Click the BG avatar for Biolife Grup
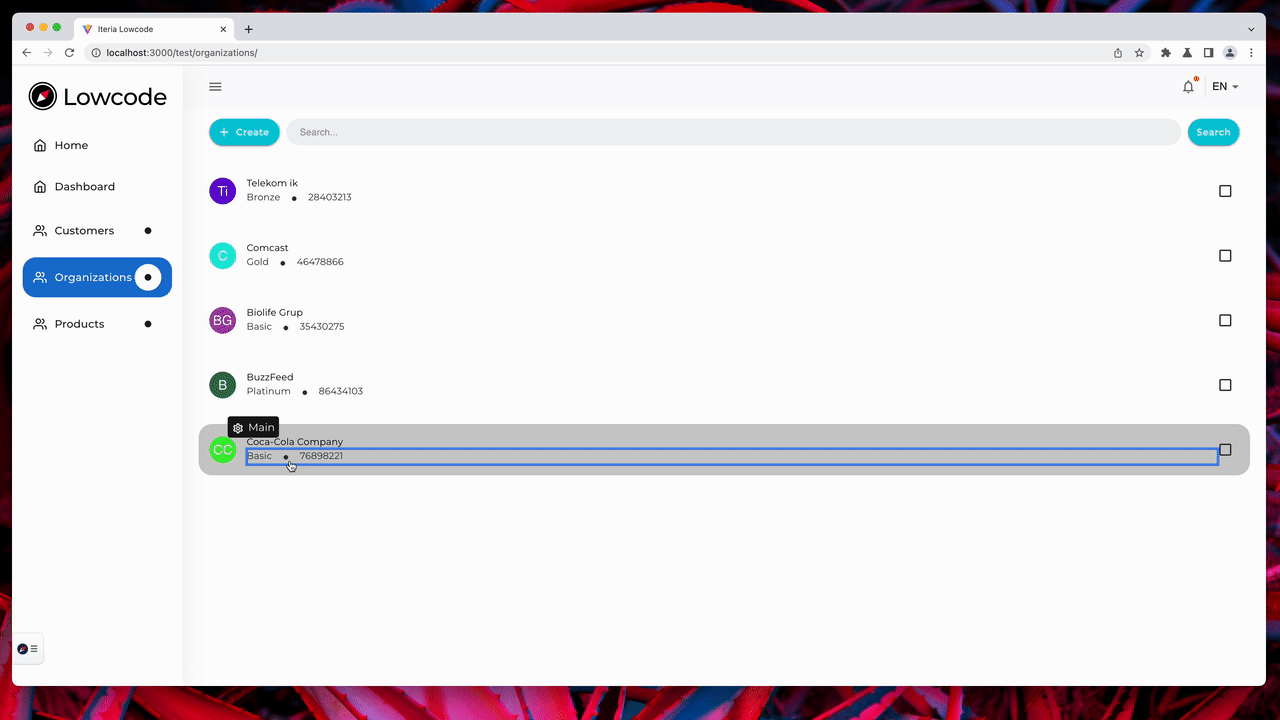The width and height of the screenshot is (1280, 720). click(x=222, y=320)
